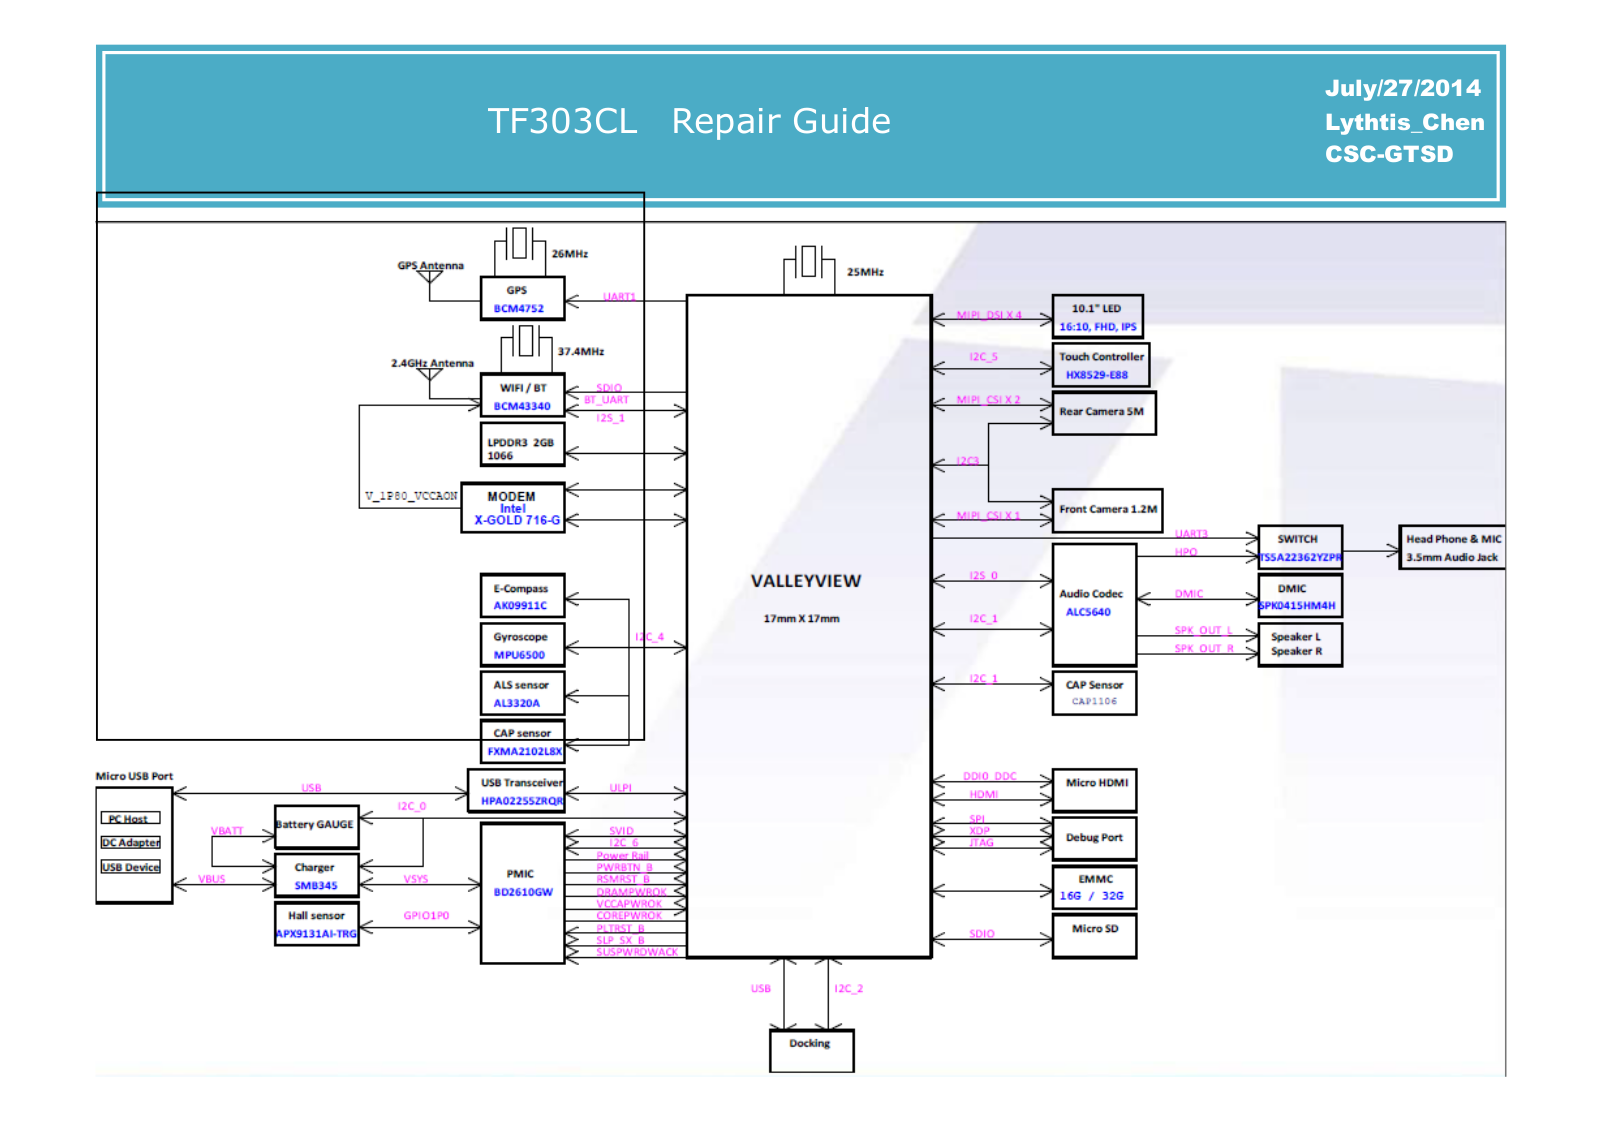Click the SPK_OUT_L signal label
This screenshot has height=1132, width=1601.
(x=1203, y=631)
